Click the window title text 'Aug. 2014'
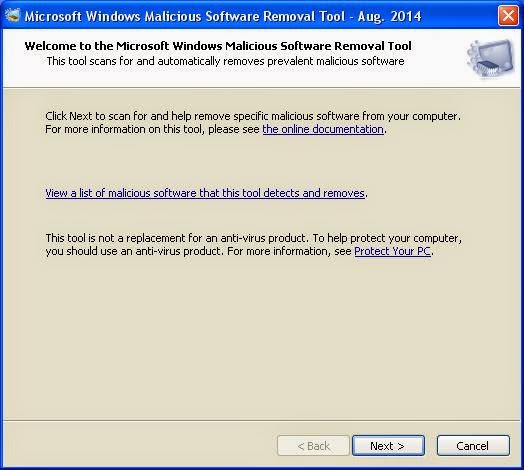 pyautogui.click(x=389, y=16)
